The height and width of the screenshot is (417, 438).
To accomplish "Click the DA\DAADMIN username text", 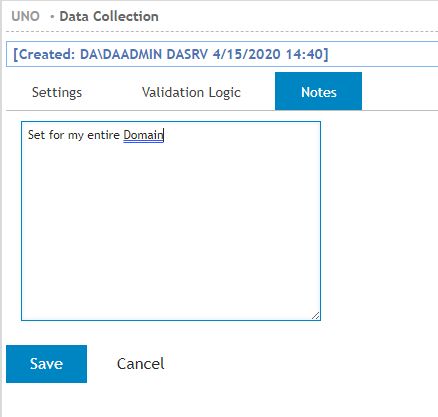I will click(x=121, y=54).
